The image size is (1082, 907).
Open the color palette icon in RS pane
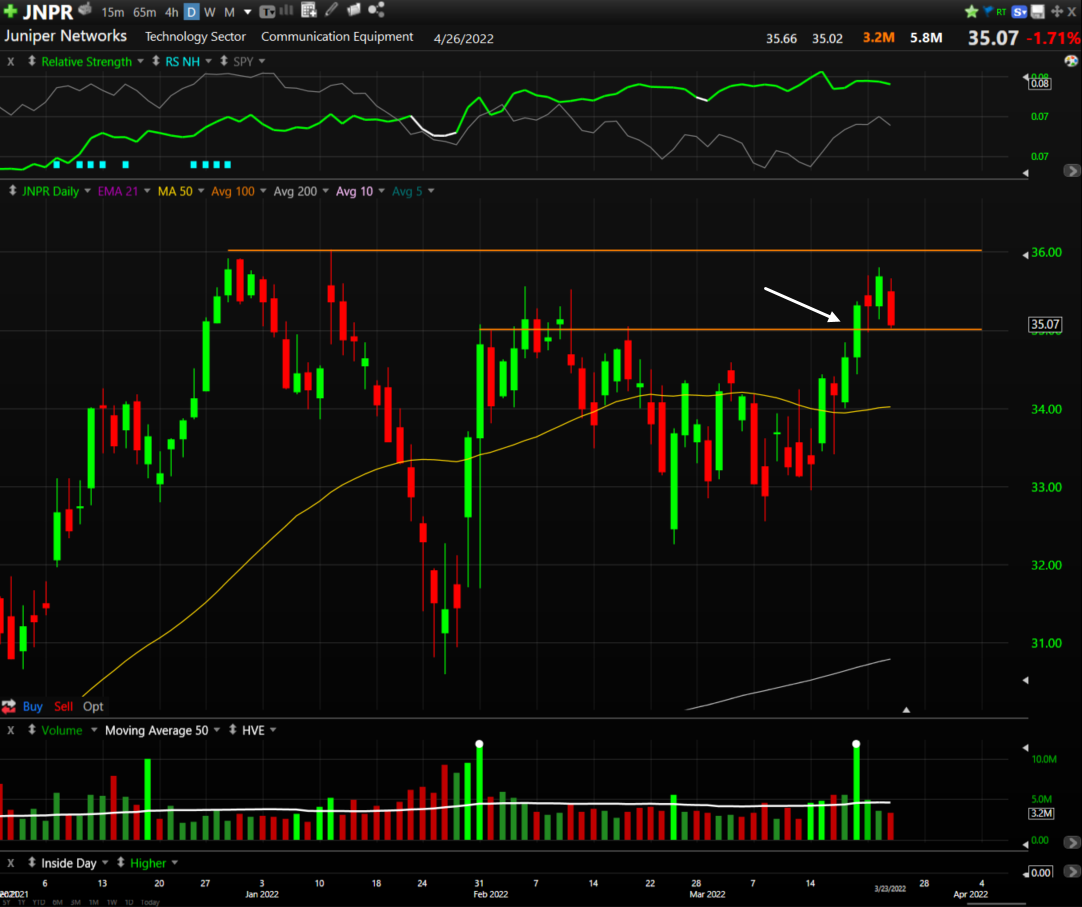pyautogui.click(x=1071, y=61)
